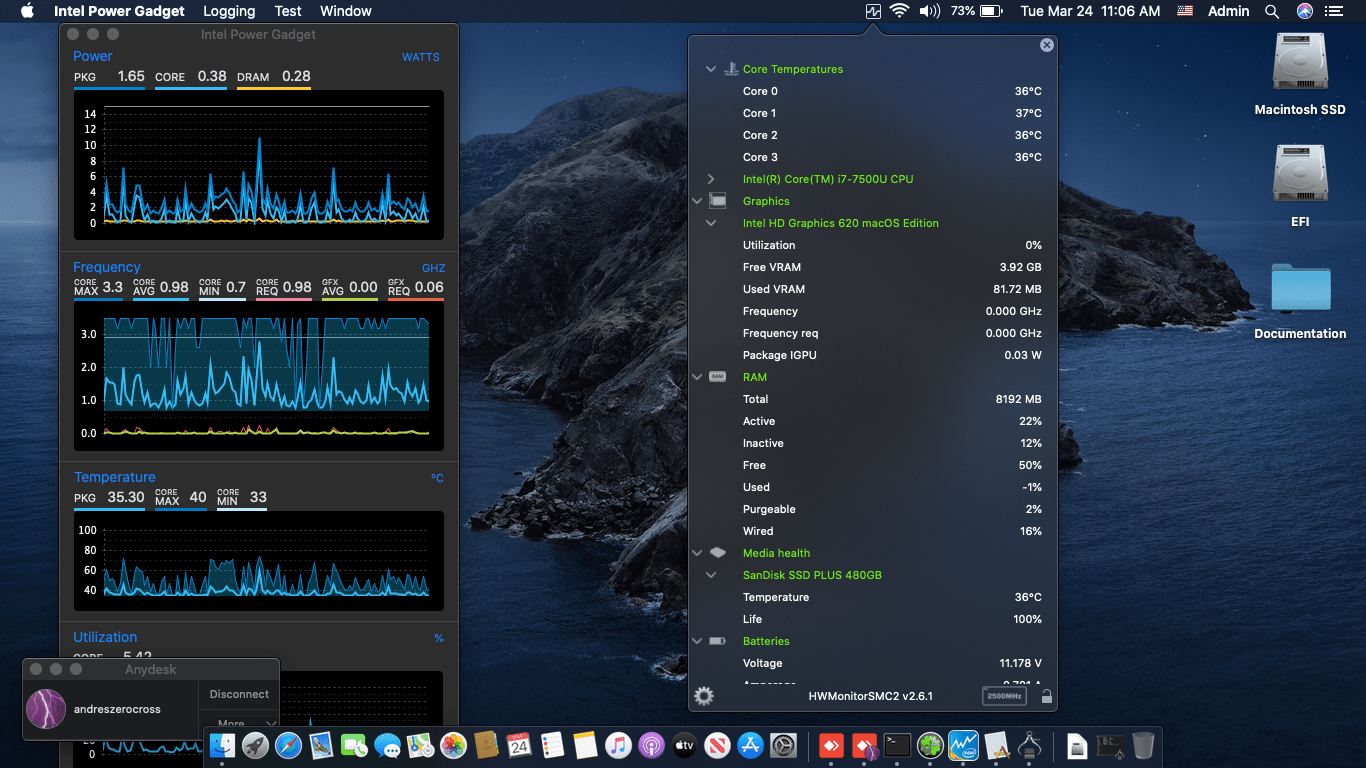Click the Wi-Fi icon in the menu bar
The height and width of the screenshot is (768, 1366).
pos(899,11)
